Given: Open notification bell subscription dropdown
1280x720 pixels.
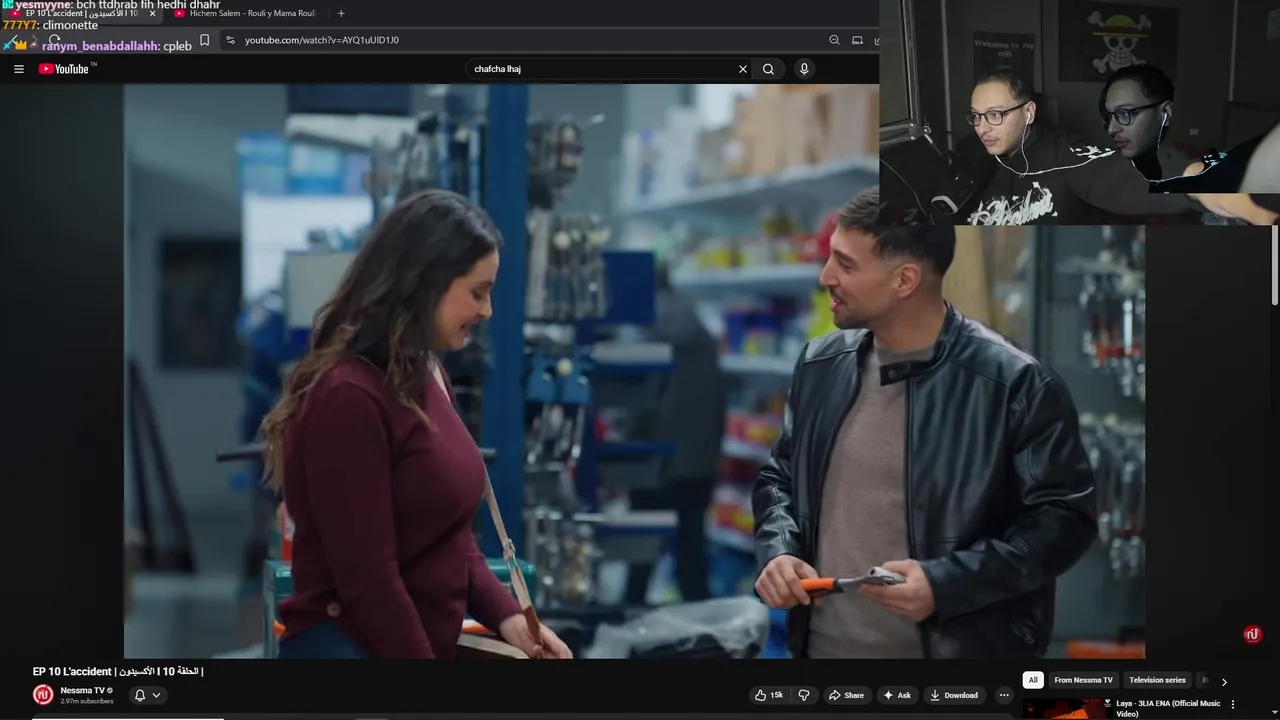Looking at the screenshot, I should (x=147, y=695).
